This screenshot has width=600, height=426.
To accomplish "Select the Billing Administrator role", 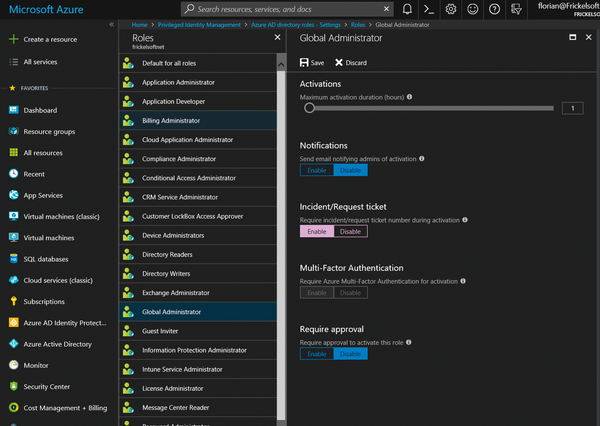I will click(198, 121).
